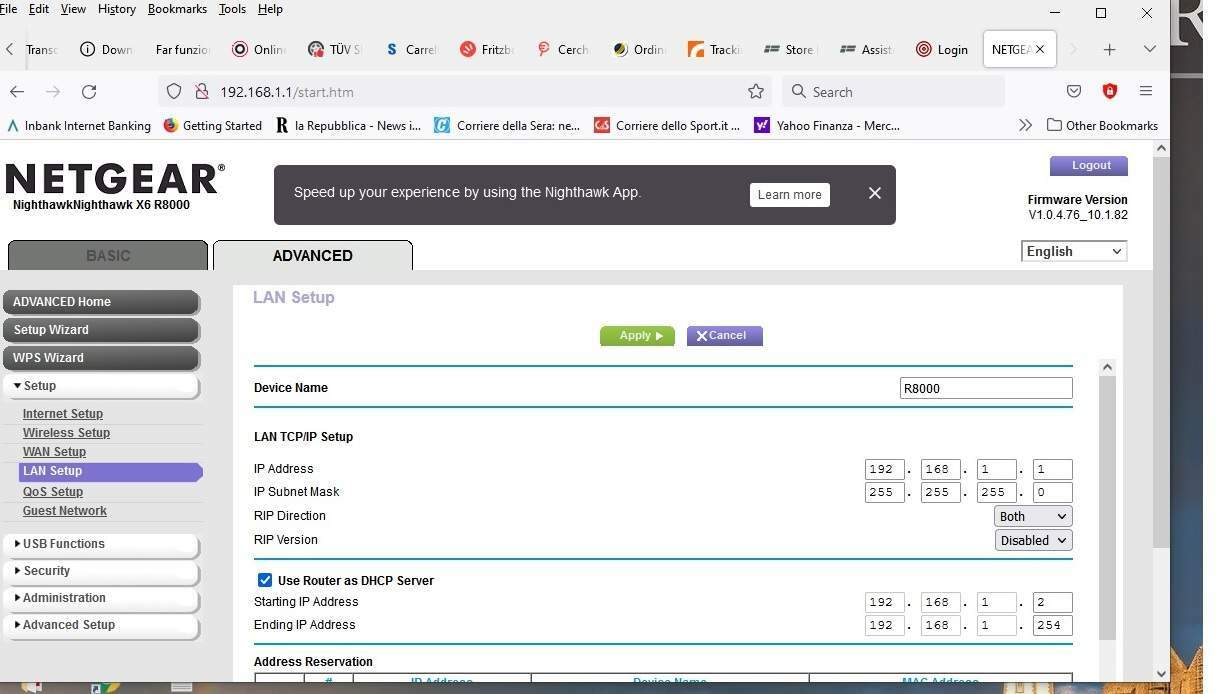Open Guest Network link
This screenshot has width=1228, height=694.
point(65,511)
